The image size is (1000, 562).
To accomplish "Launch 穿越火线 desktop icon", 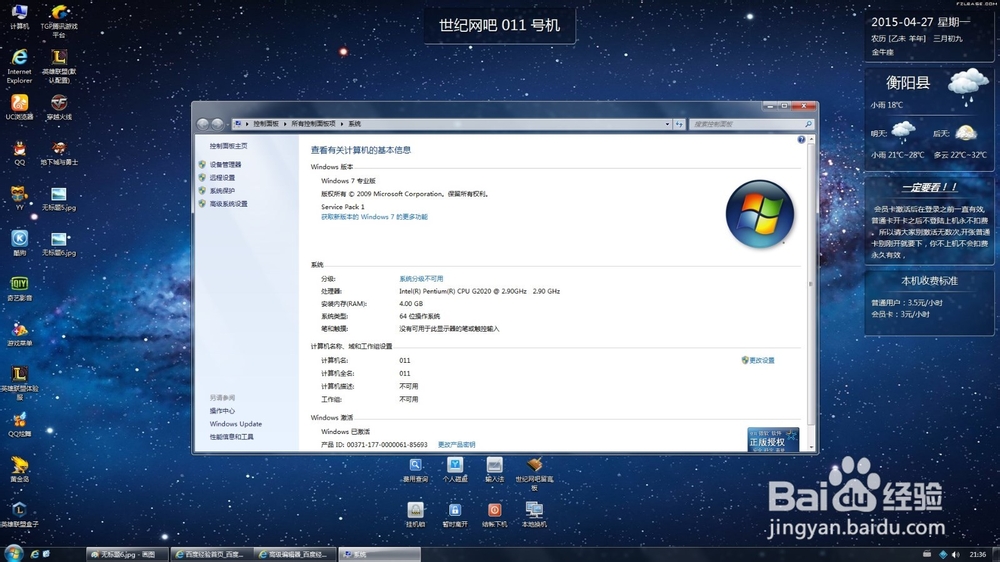I will (59, 107).
